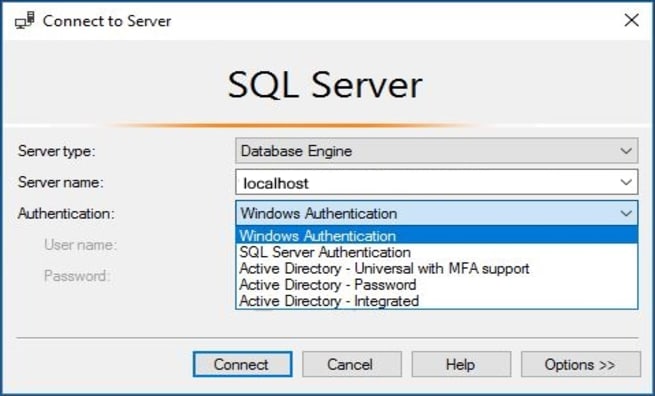Choose Active Directory - Integrated option
This screenshot has height=396, width=655.
pos(437,301)
